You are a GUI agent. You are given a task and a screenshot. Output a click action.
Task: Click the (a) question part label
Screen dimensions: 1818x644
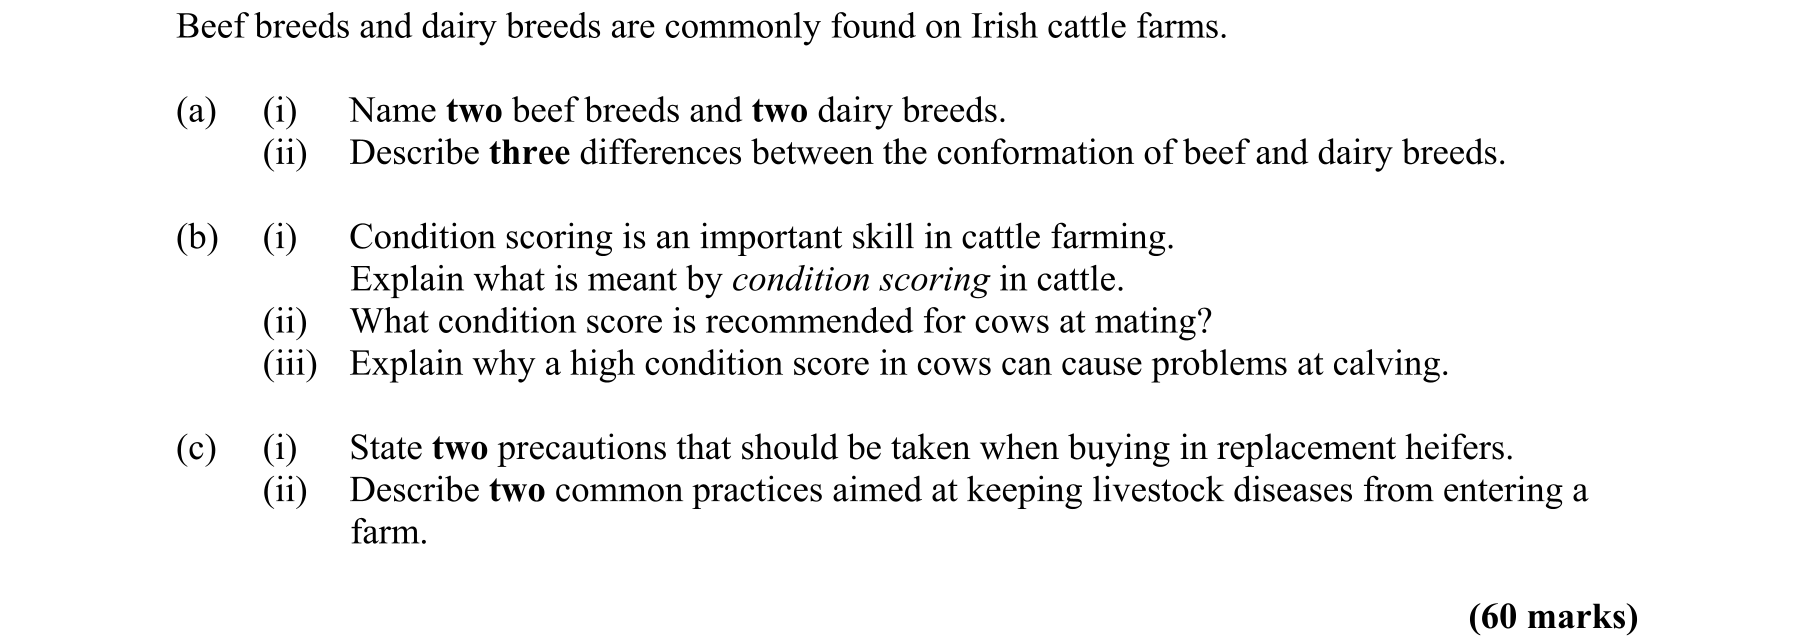click(196, 111)
